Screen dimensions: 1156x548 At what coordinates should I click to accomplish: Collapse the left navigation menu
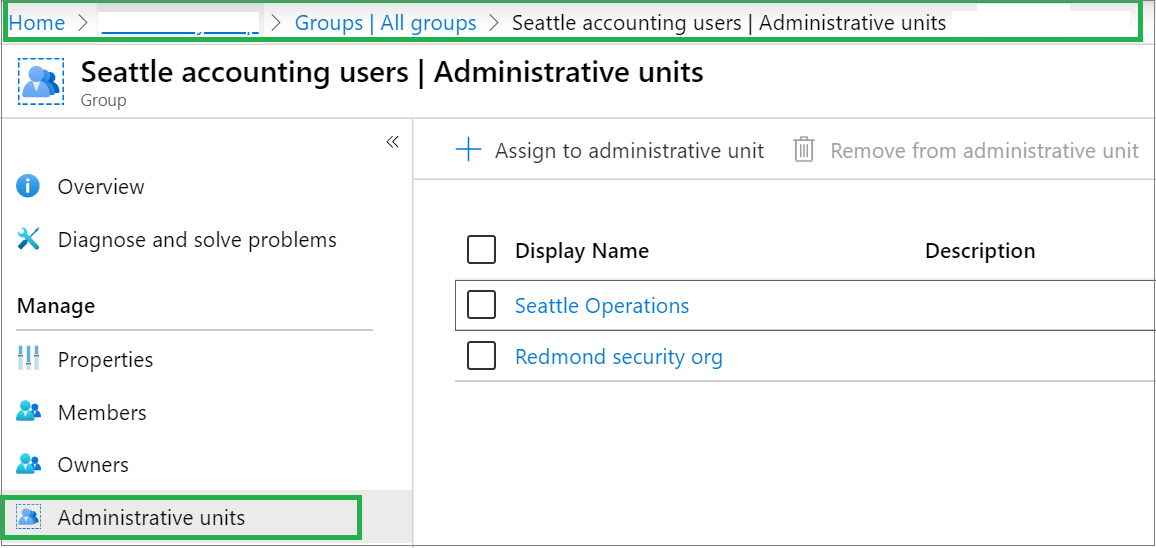point(392,142)
